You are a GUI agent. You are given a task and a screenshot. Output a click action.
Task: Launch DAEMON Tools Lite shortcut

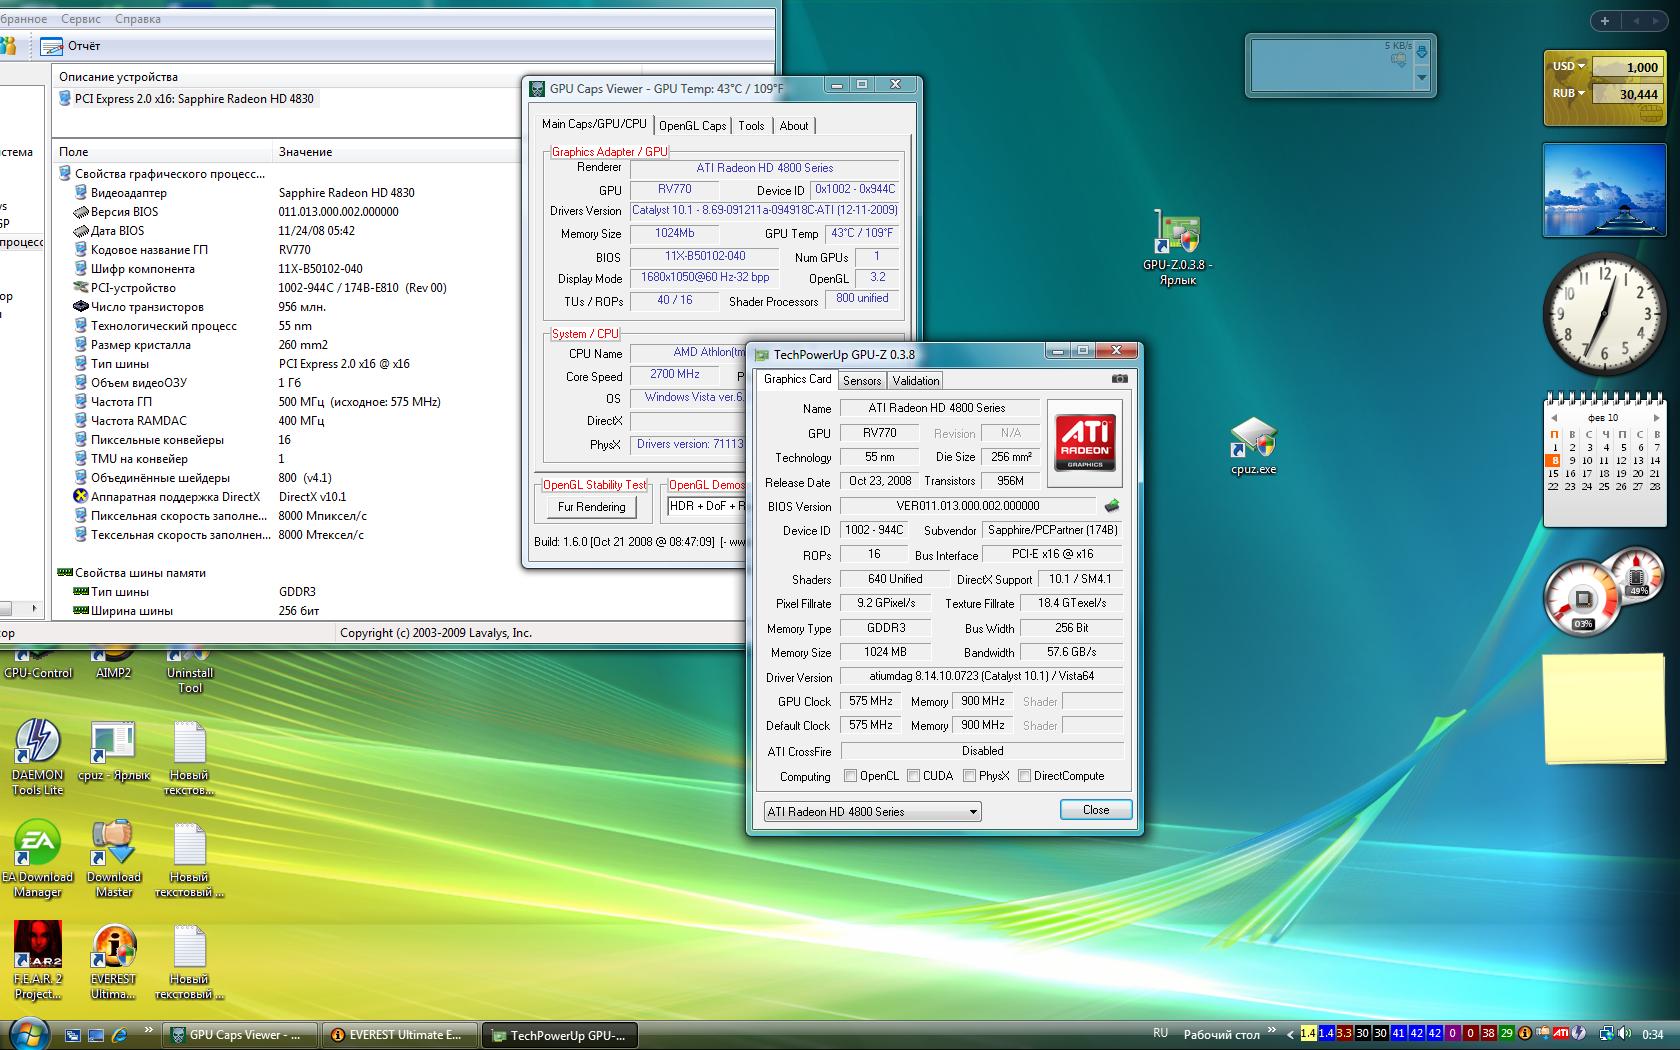[38, 757]
